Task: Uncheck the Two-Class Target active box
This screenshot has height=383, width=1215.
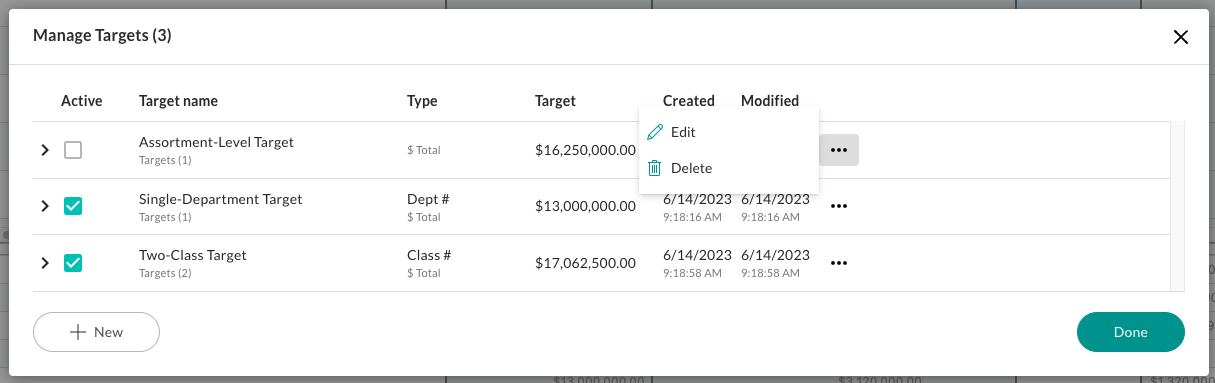Action: click(x=73, y=263)
